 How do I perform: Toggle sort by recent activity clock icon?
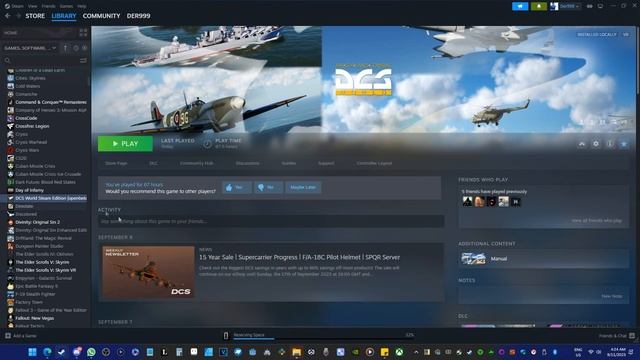click(x=76, y=48)
